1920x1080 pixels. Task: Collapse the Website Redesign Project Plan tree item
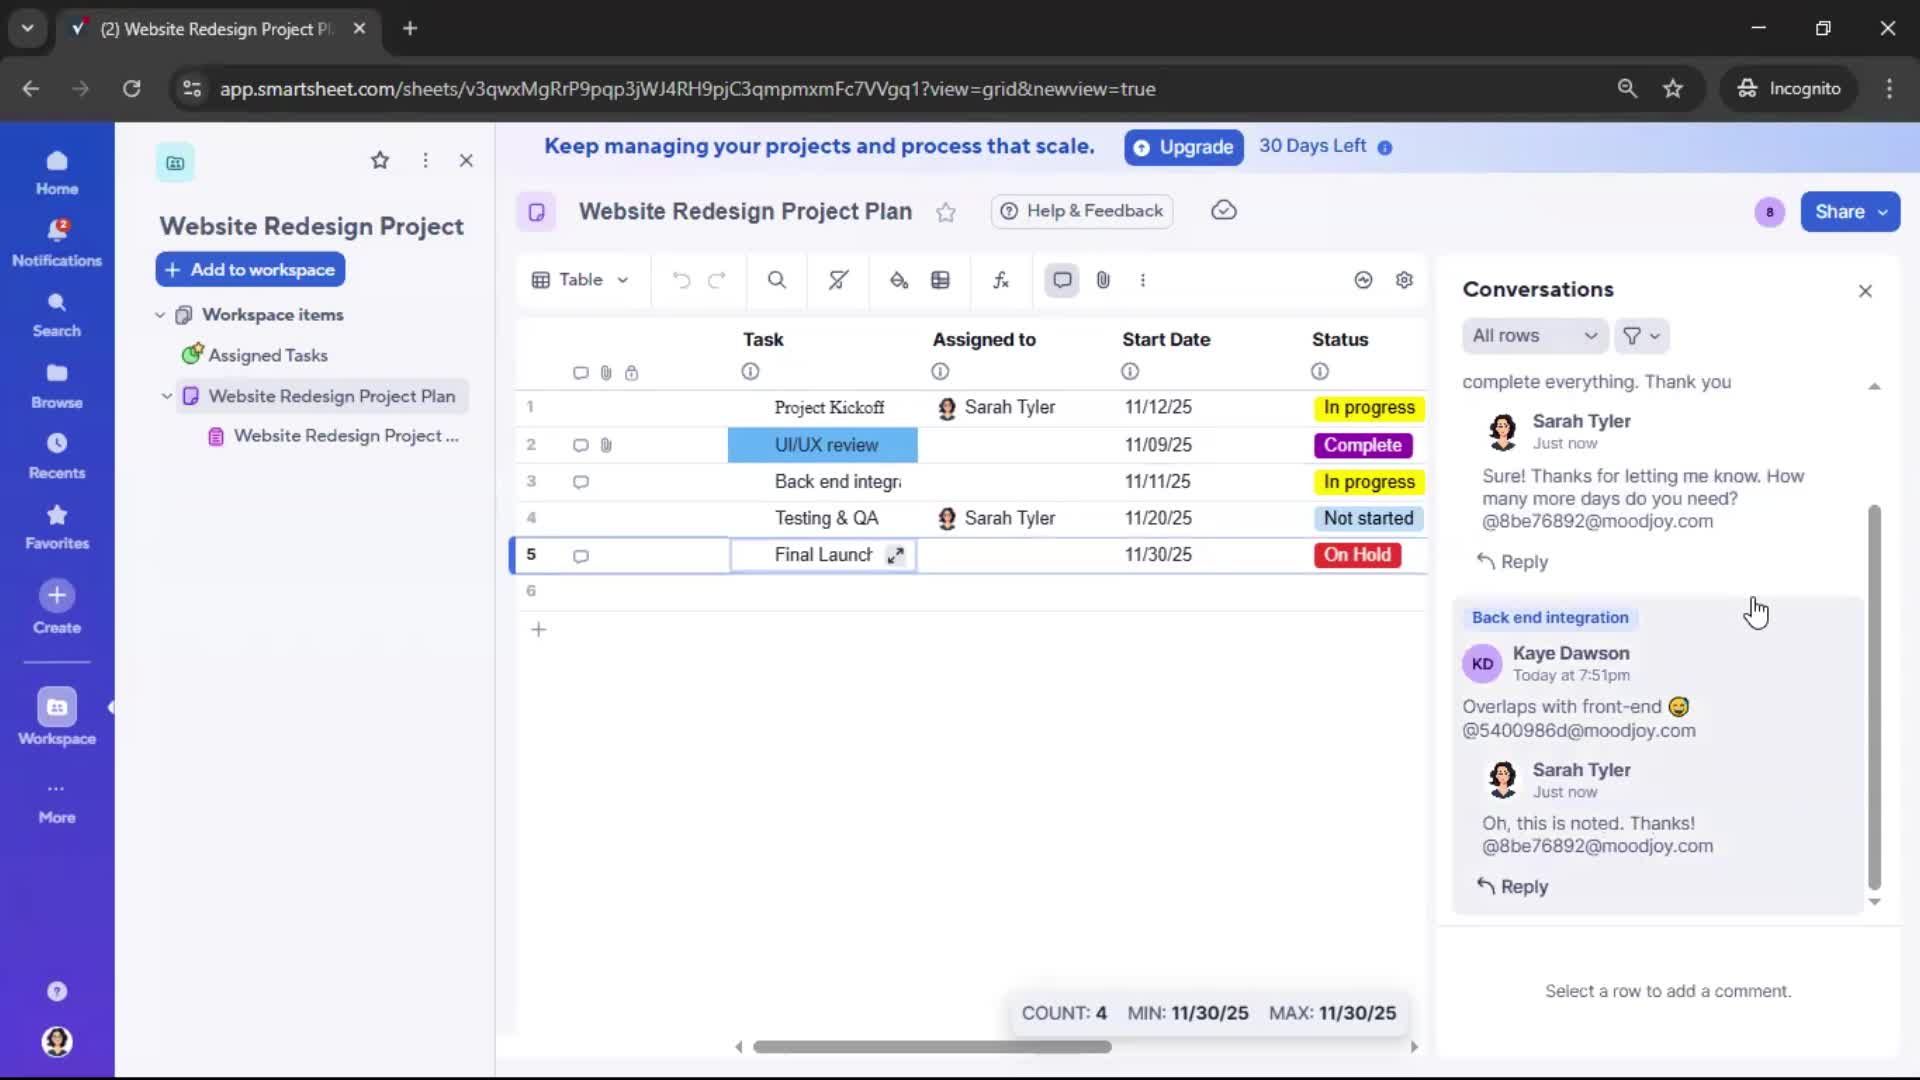(166, 396)
